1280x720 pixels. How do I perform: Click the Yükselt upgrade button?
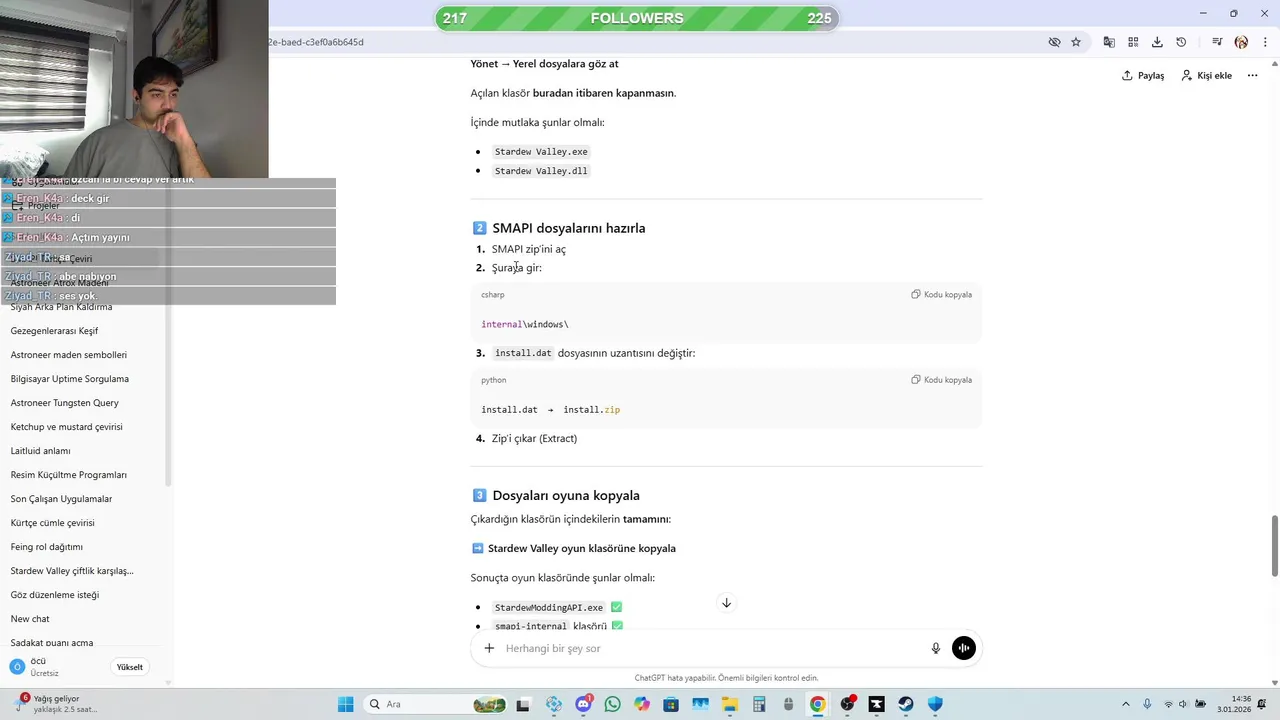[x=130, y=667]
